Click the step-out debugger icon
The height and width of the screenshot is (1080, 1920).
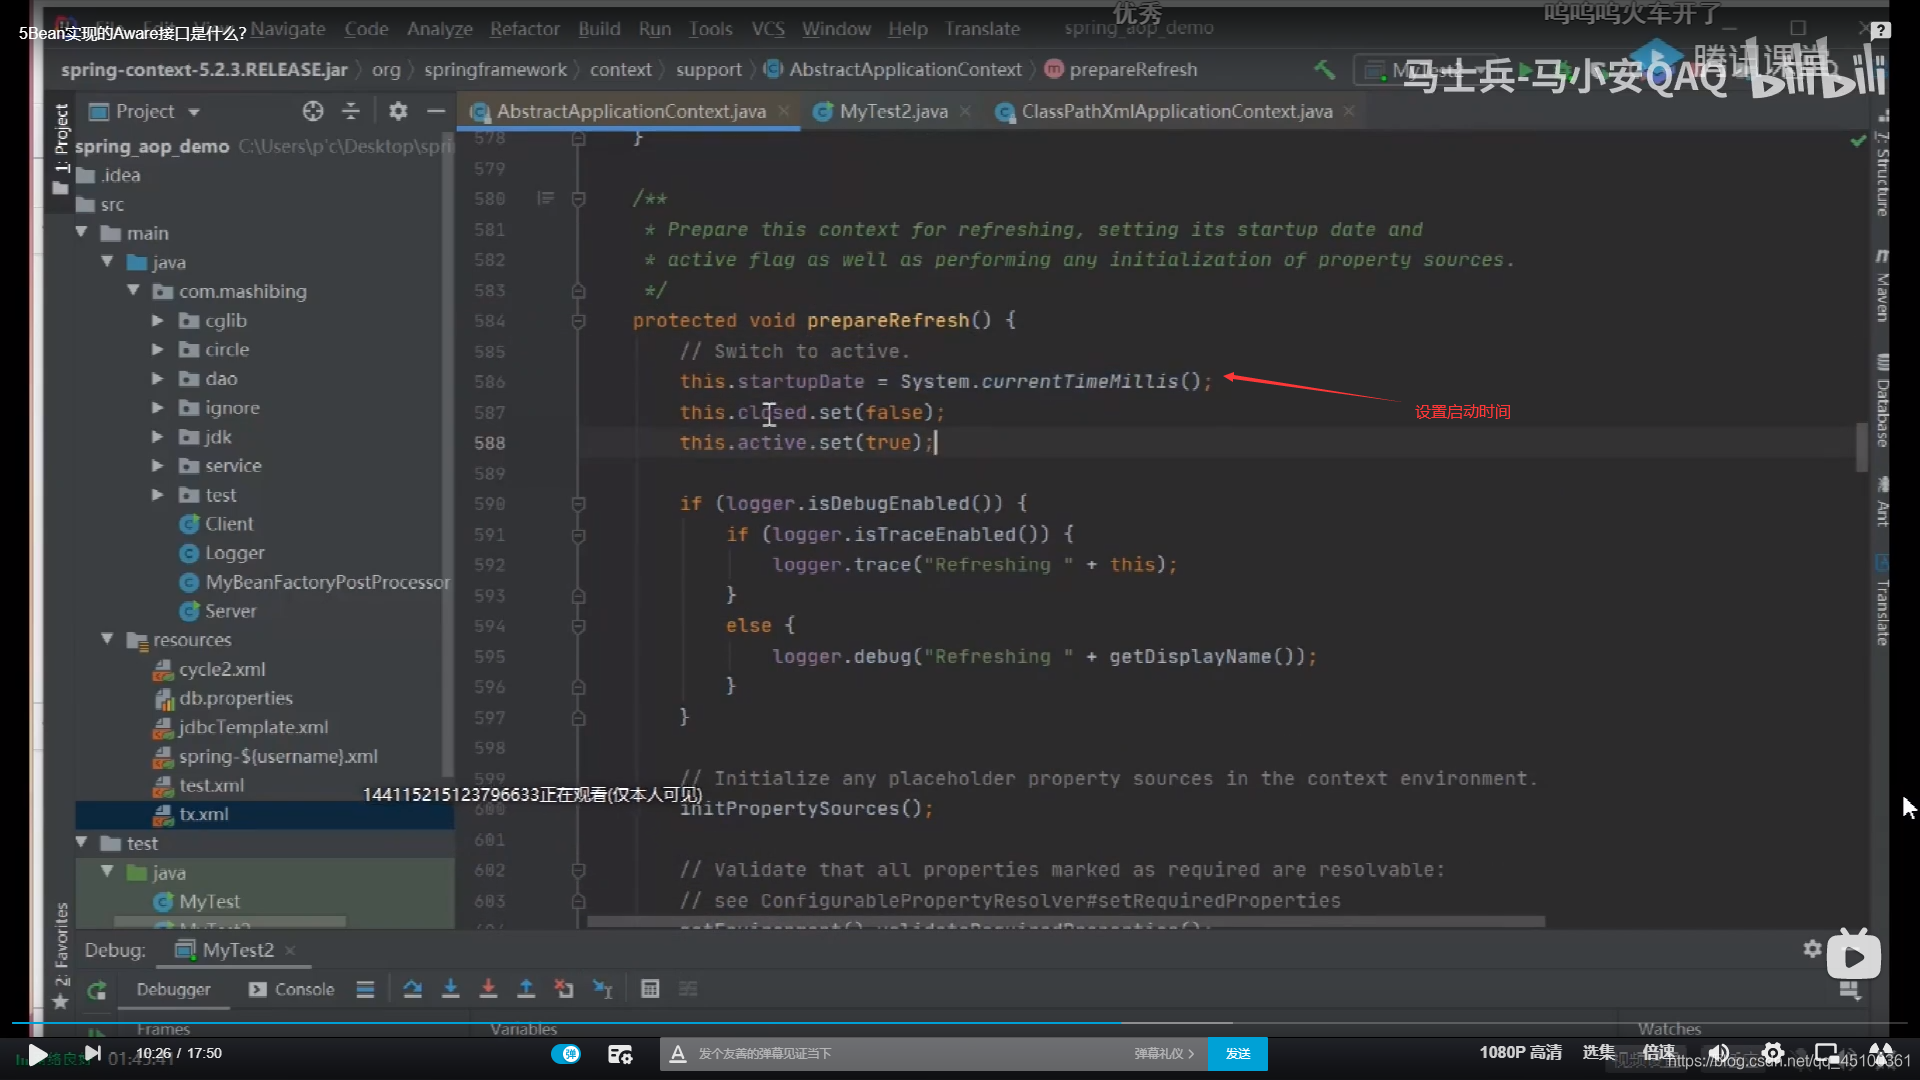pyautogui.click(x=525, y=989)
